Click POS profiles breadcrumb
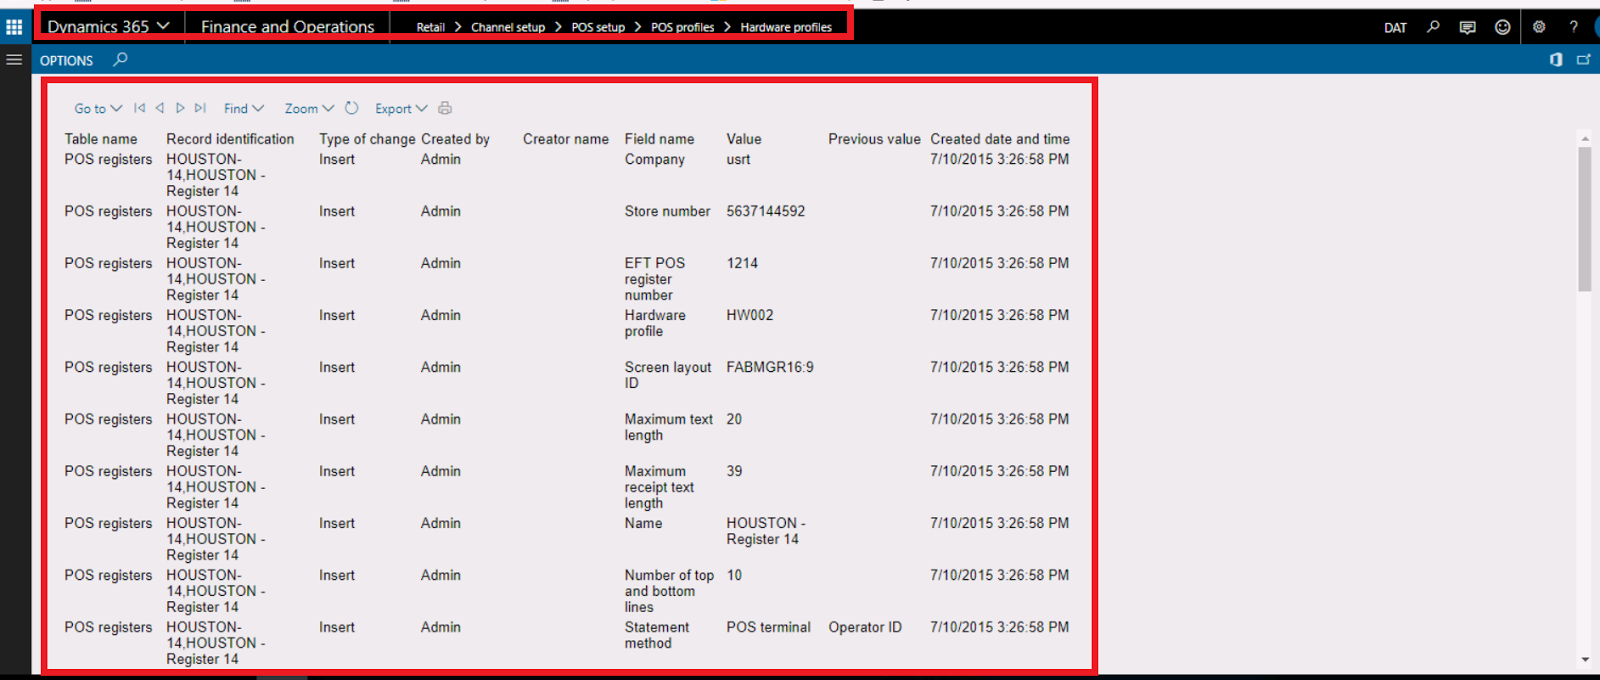Image resolution: width=1600 pixels, height=680 pixels. (x=683, y=27)
